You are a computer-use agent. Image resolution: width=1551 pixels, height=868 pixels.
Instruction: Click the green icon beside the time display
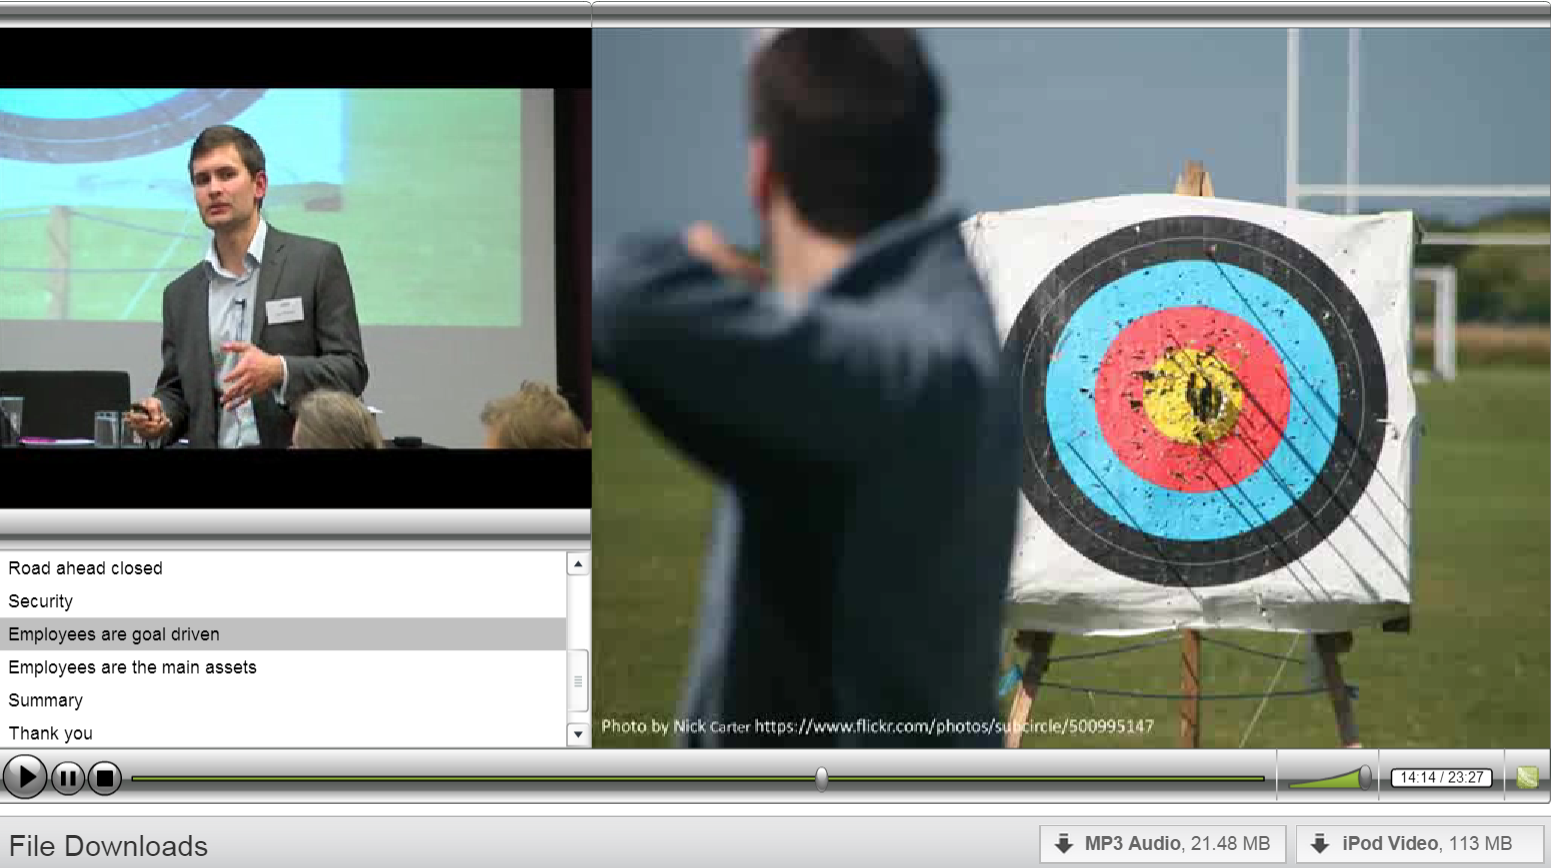1527,777
